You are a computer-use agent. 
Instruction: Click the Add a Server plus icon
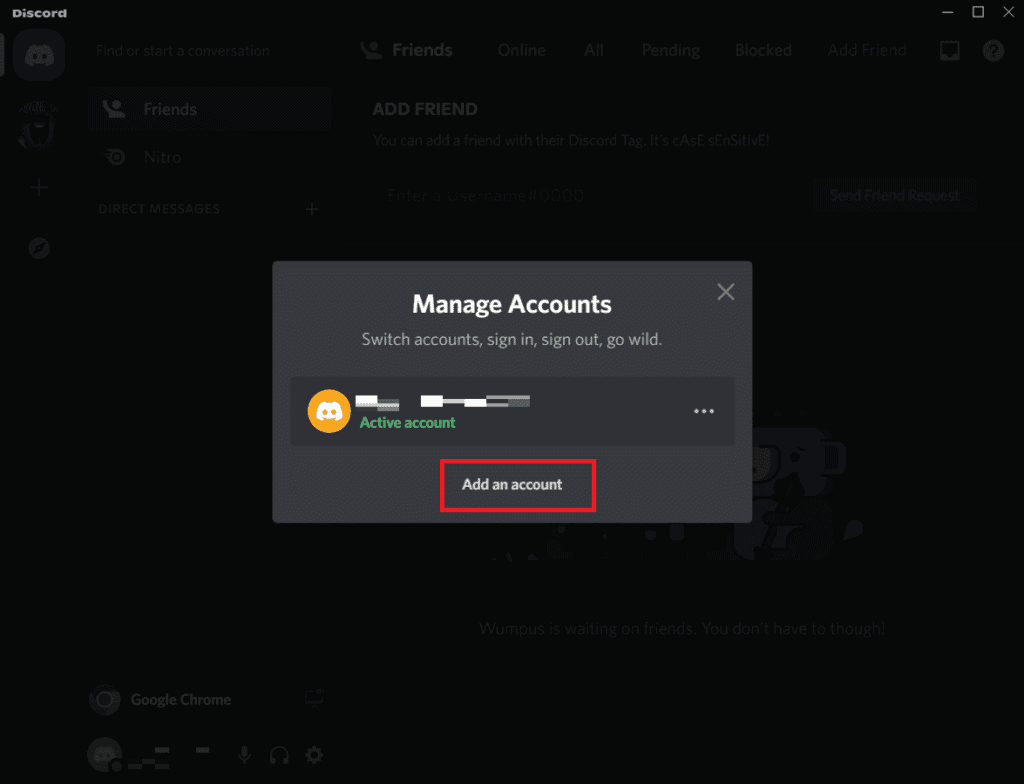(39, 188)
